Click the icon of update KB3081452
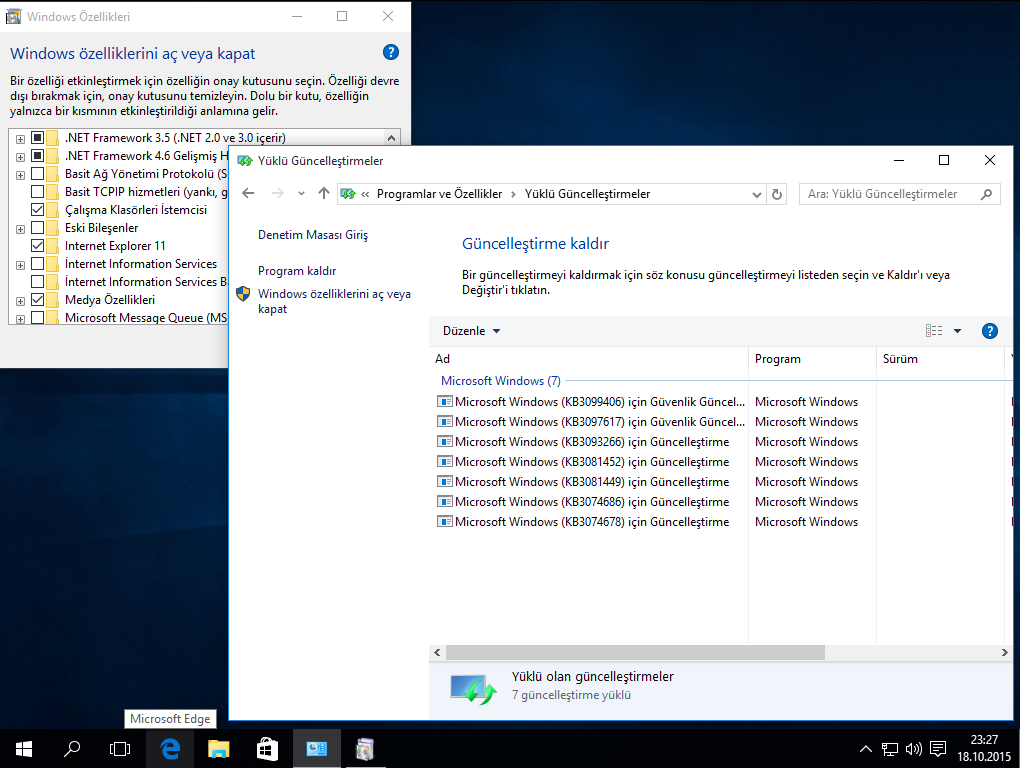Screen dimensions: 1020x768 click(x=444, y=462)
